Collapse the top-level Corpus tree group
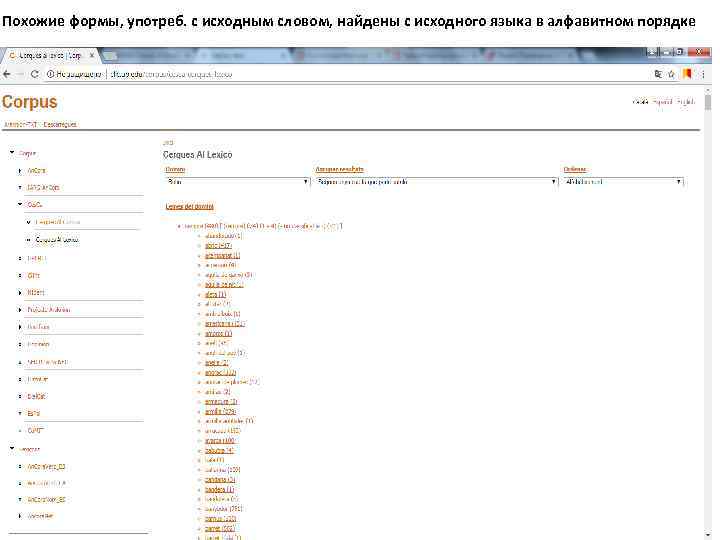This screenshot has height=540, width=720. tap(12, 153)
